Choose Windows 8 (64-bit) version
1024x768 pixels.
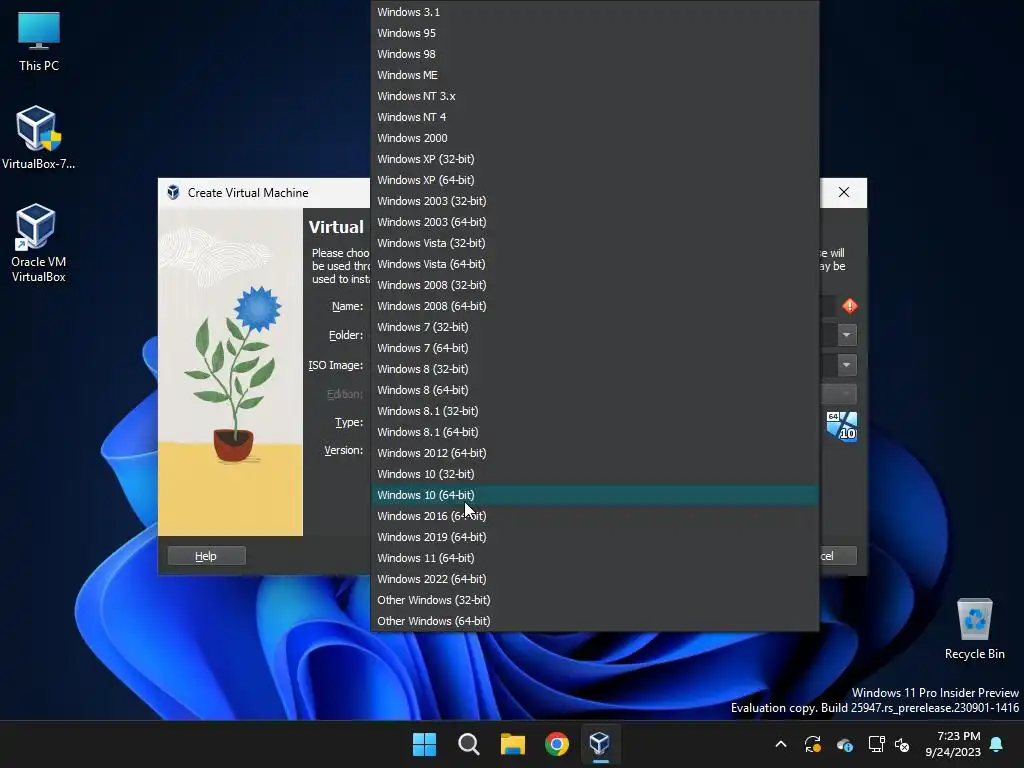point(595,390)
